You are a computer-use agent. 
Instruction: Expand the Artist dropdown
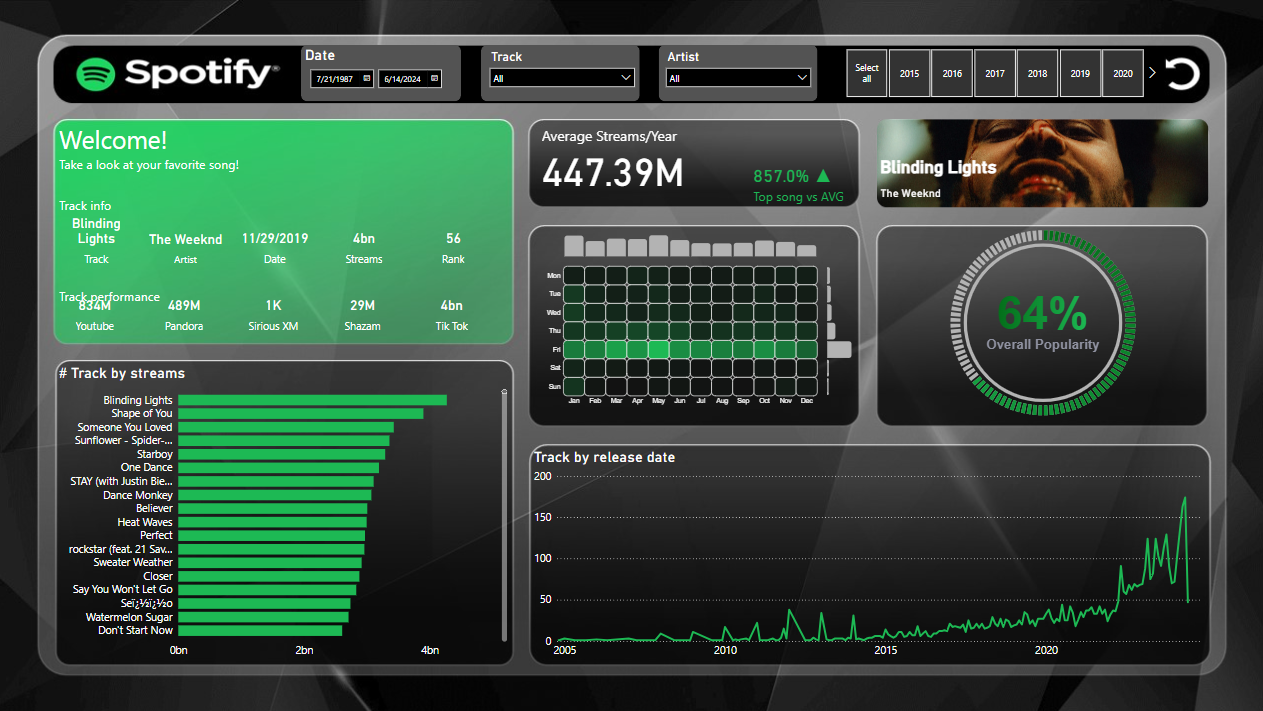[802, 78]
